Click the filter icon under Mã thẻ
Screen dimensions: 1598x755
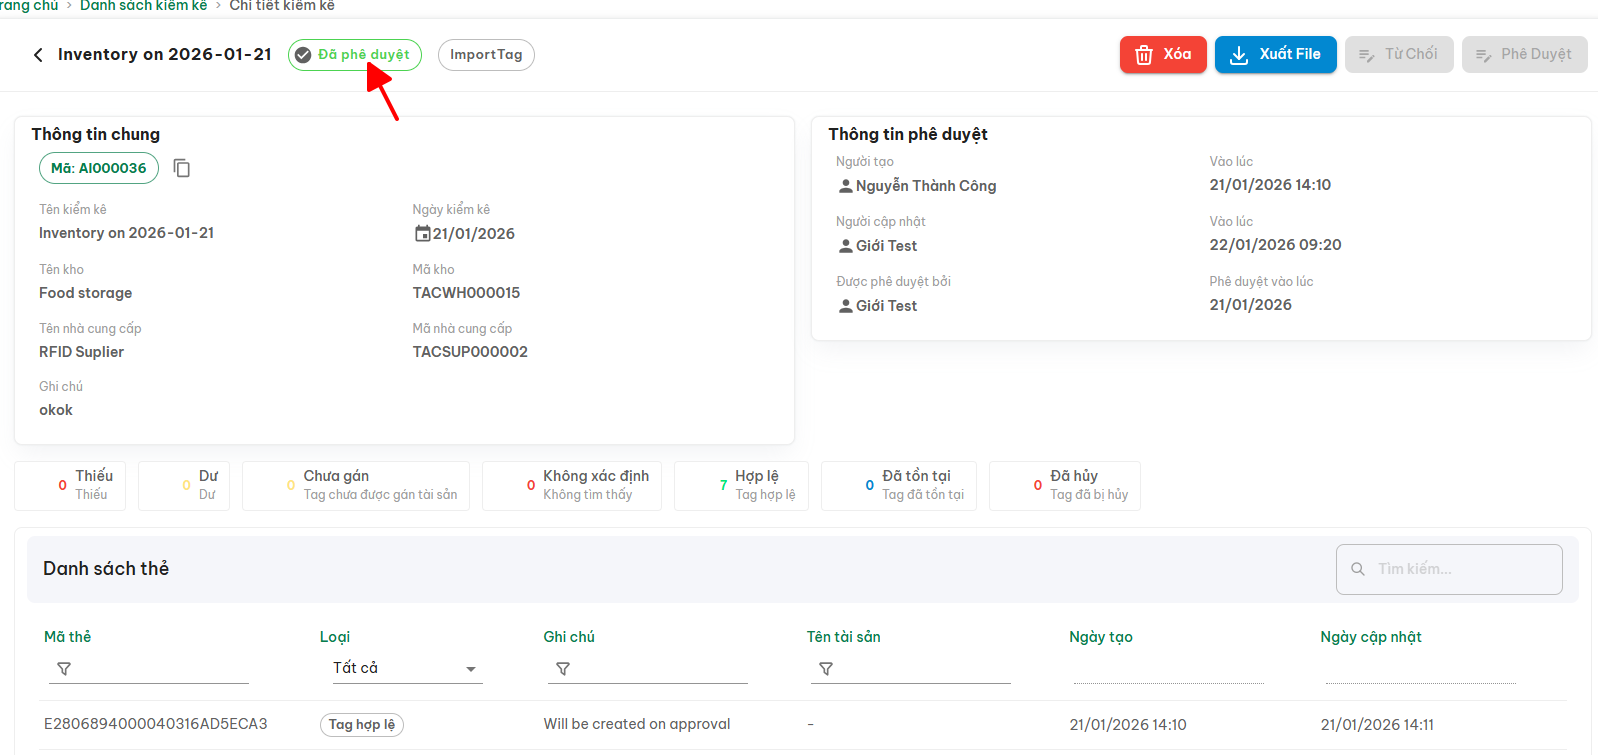[64, 669]
